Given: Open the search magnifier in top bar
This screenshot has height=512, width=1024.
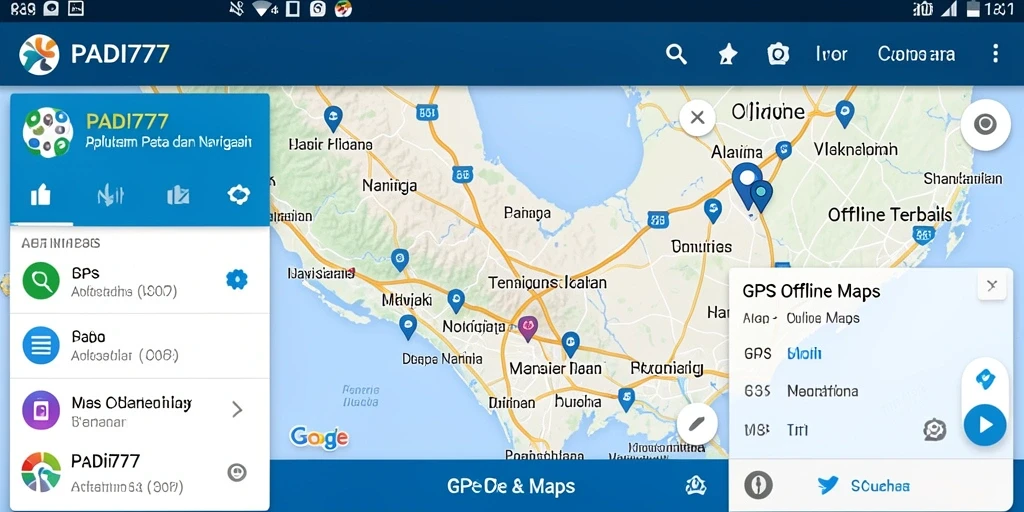Looking at the screenshot, I should (x=676, y=54).
